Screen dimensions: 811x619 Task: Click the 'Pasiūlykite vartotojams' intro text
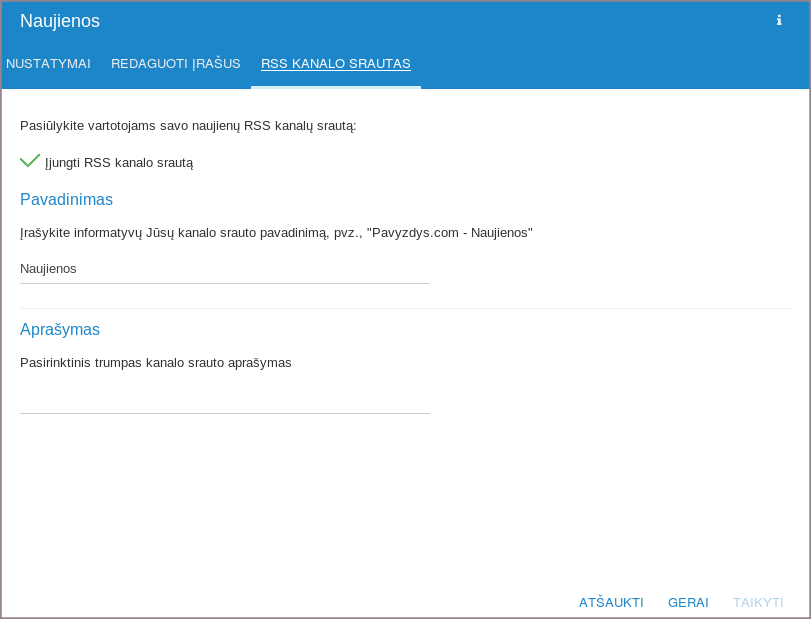(x=188, y=125)
